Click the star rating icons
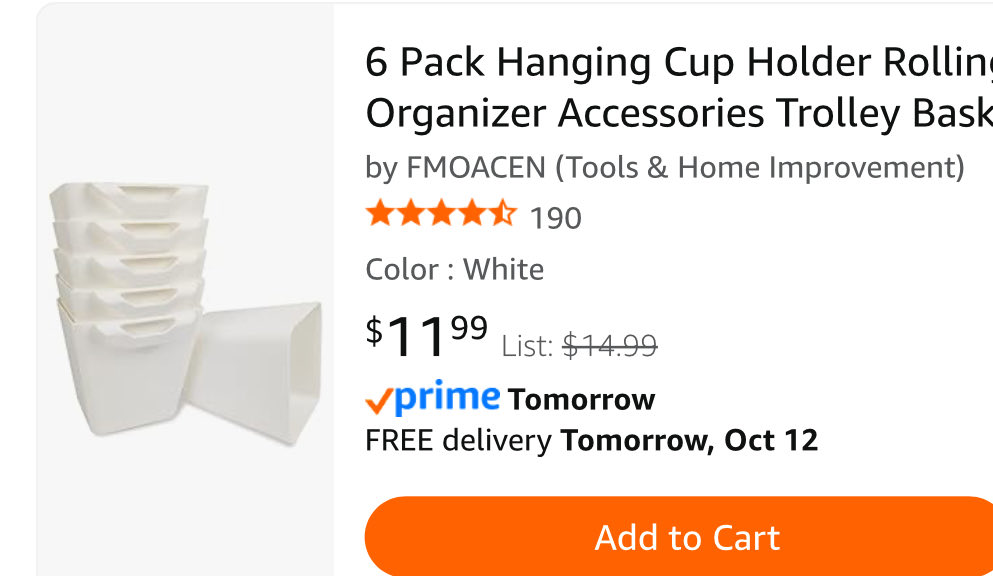 441,213
